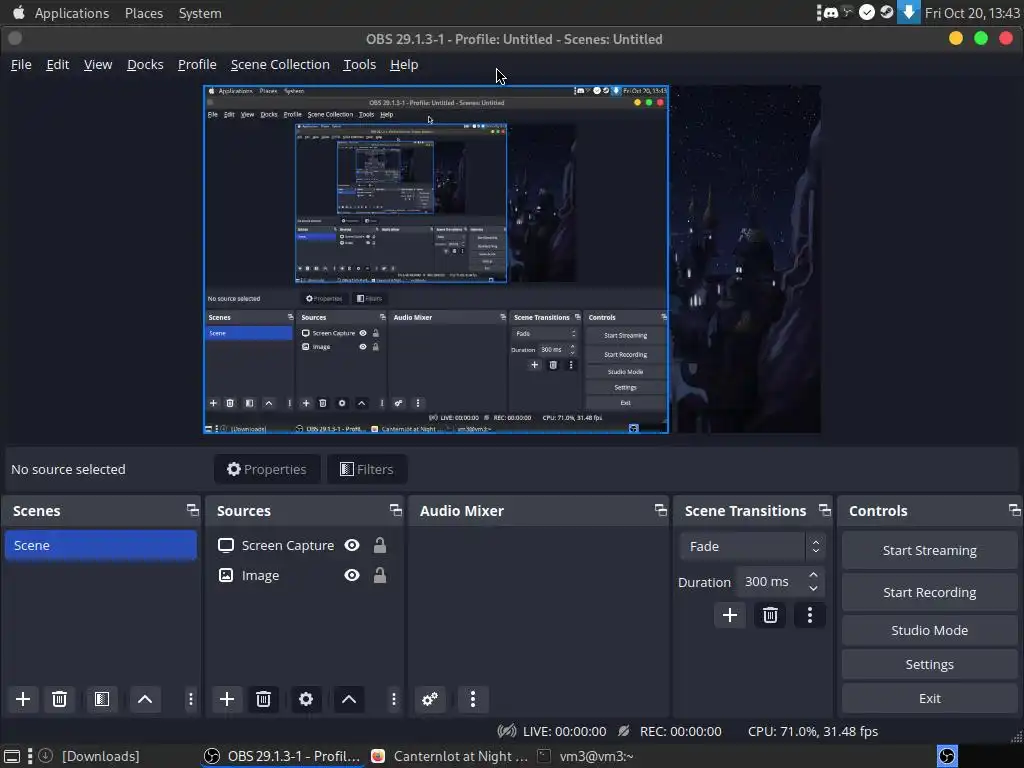Lock the Screen Capture source
Screen dimensions: 1024x768
tap(379, 545)
